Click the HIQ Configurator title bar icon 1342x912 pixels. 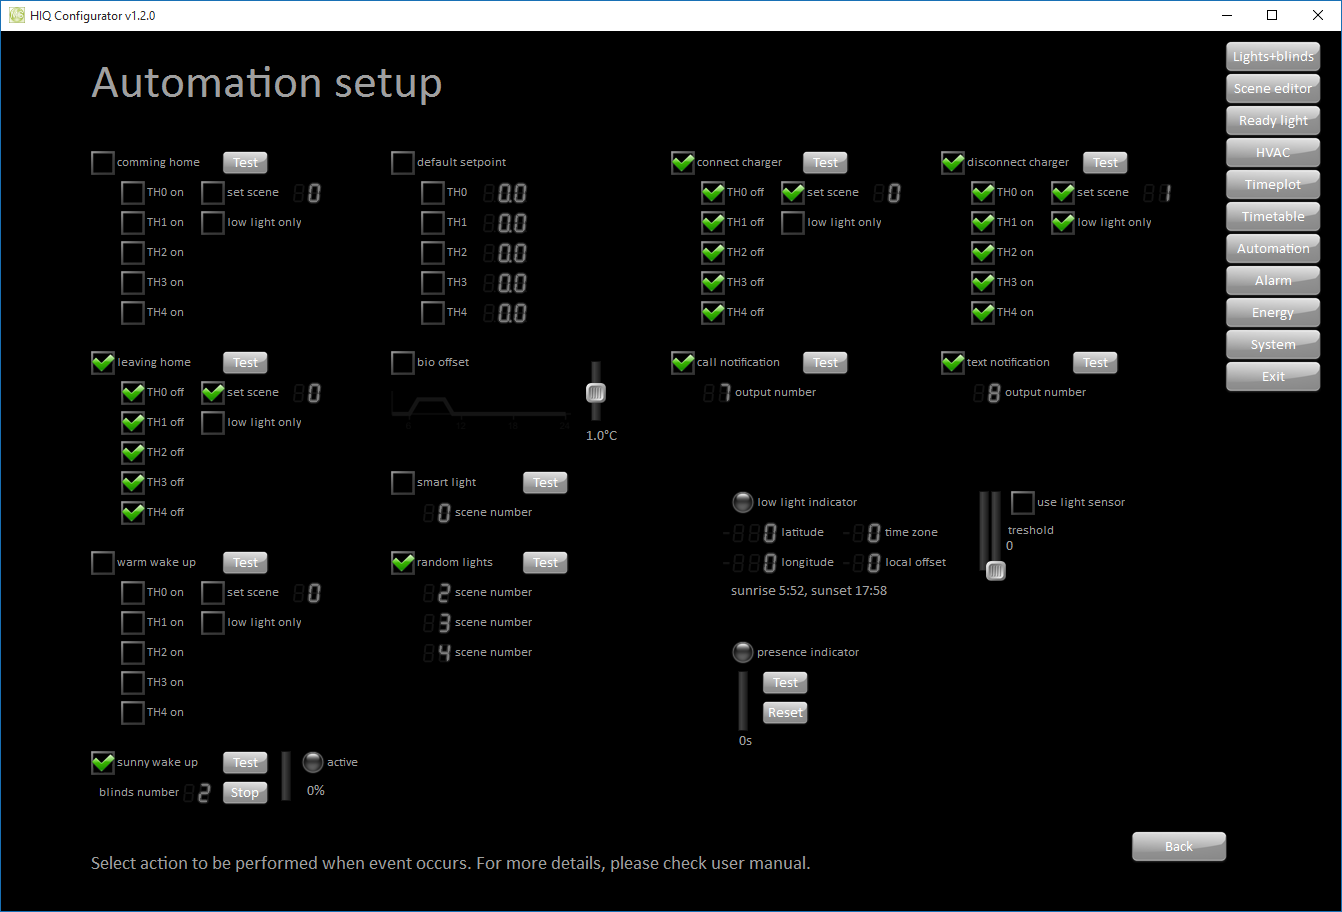point(16,15)
